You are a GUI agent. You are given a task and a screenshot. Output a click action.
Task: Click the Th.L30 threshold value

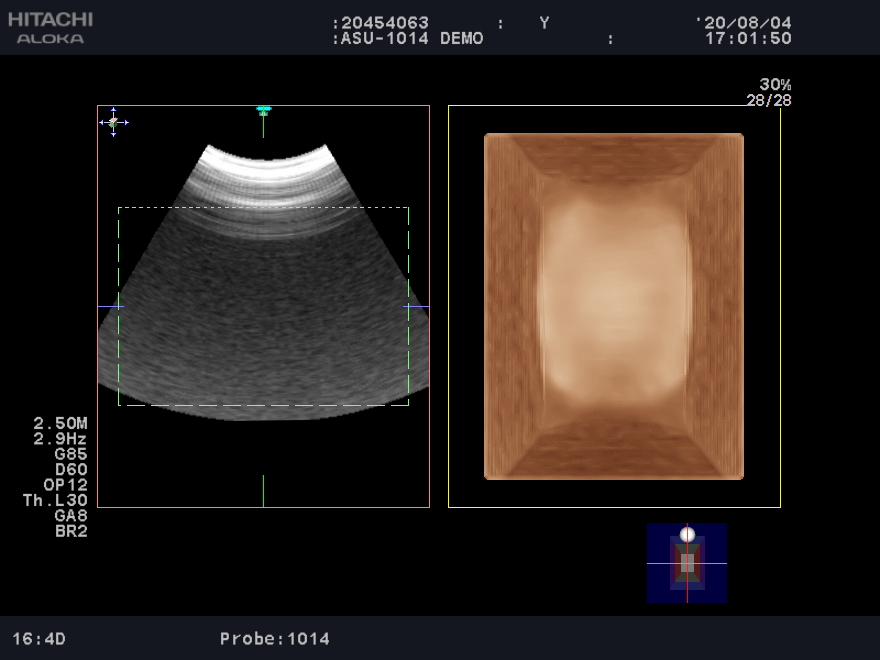point(55,501)
